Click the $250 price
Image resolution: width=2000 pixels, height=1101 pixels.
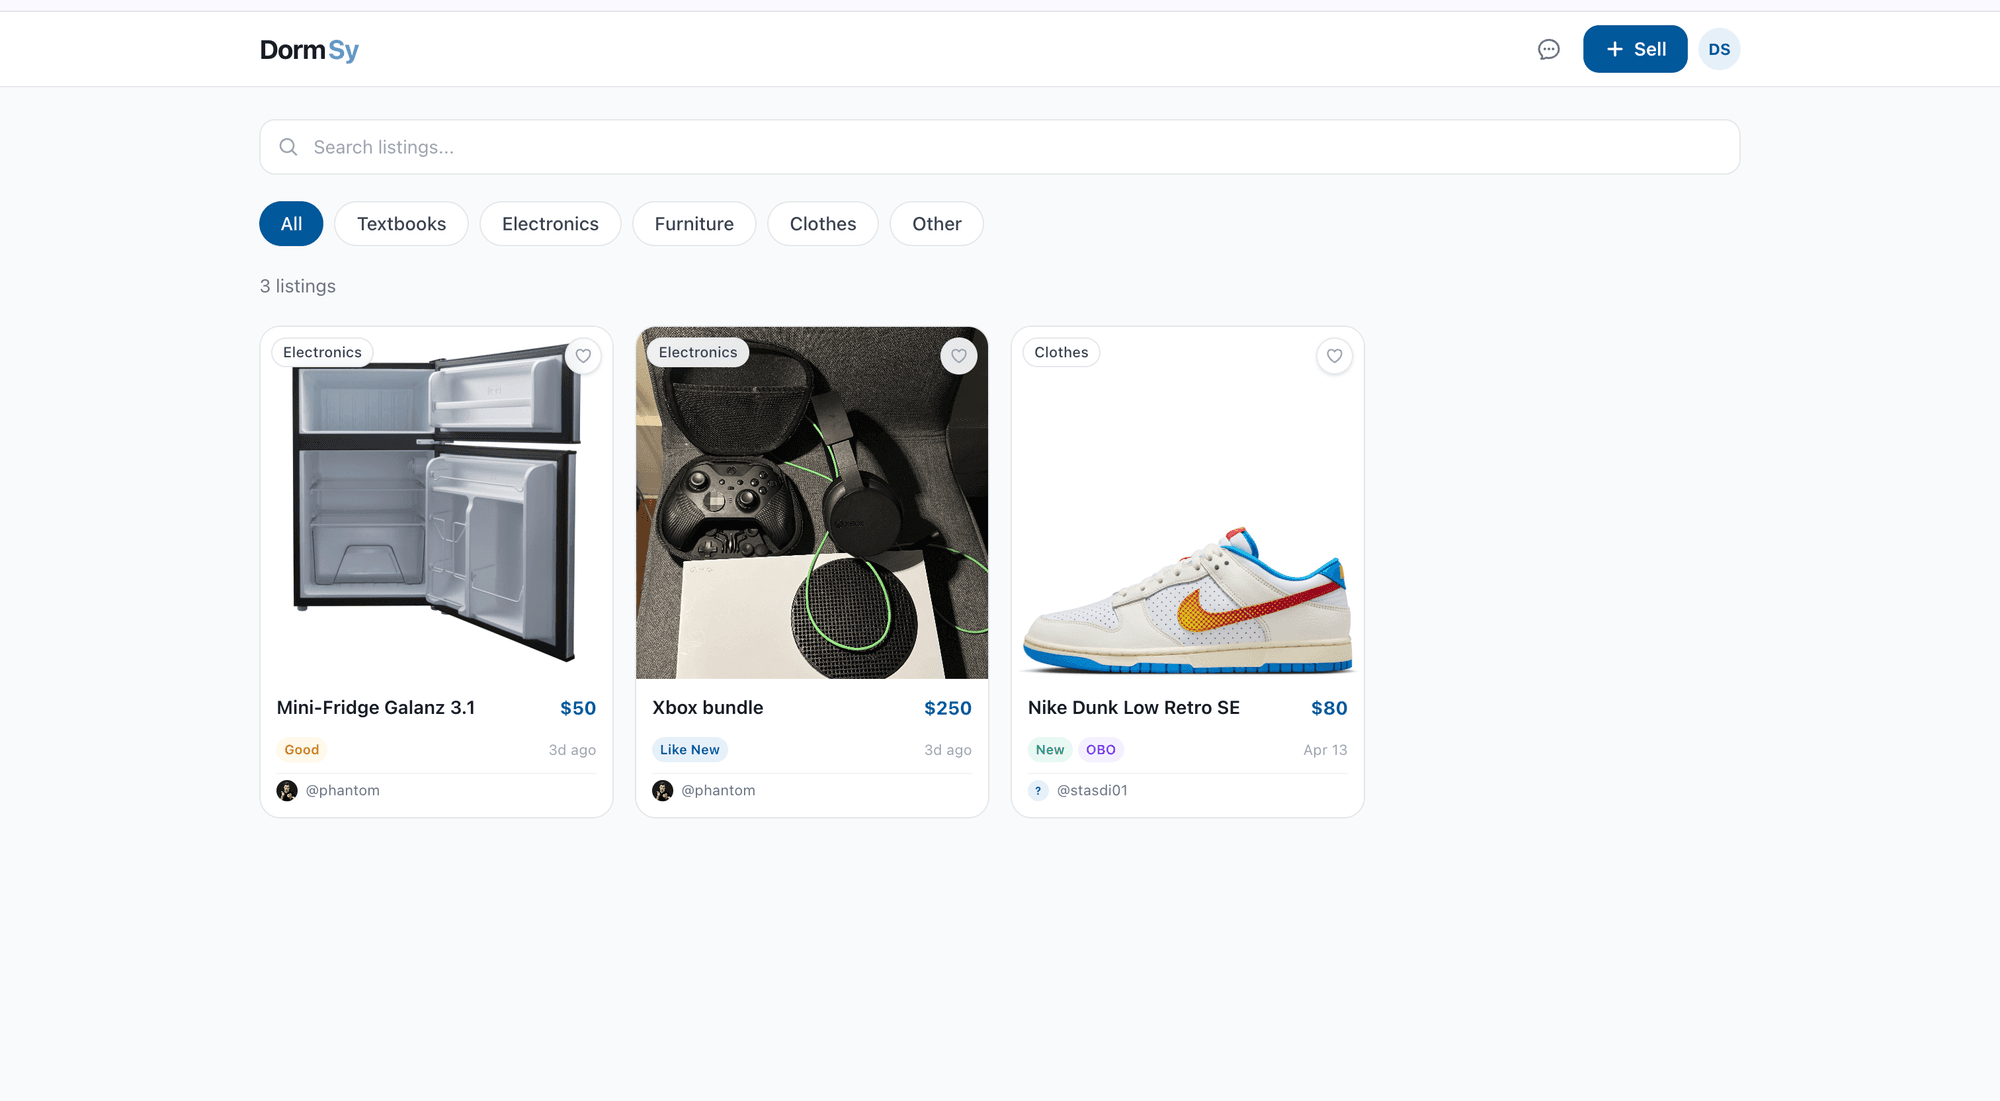tap(948, 708)
